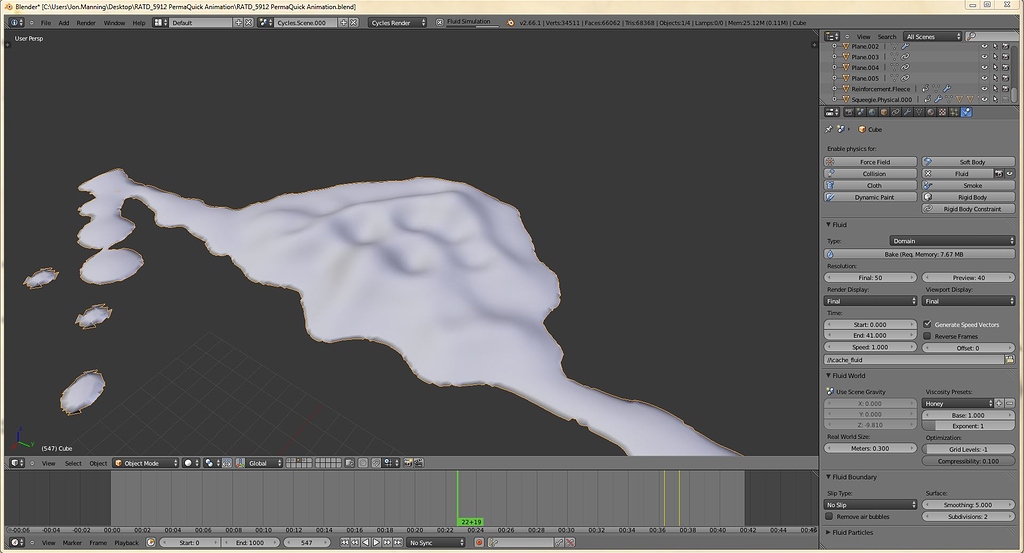Toggle selectability arrow for Plane.003
The image size is (1024, 553).
coord(995,57)
